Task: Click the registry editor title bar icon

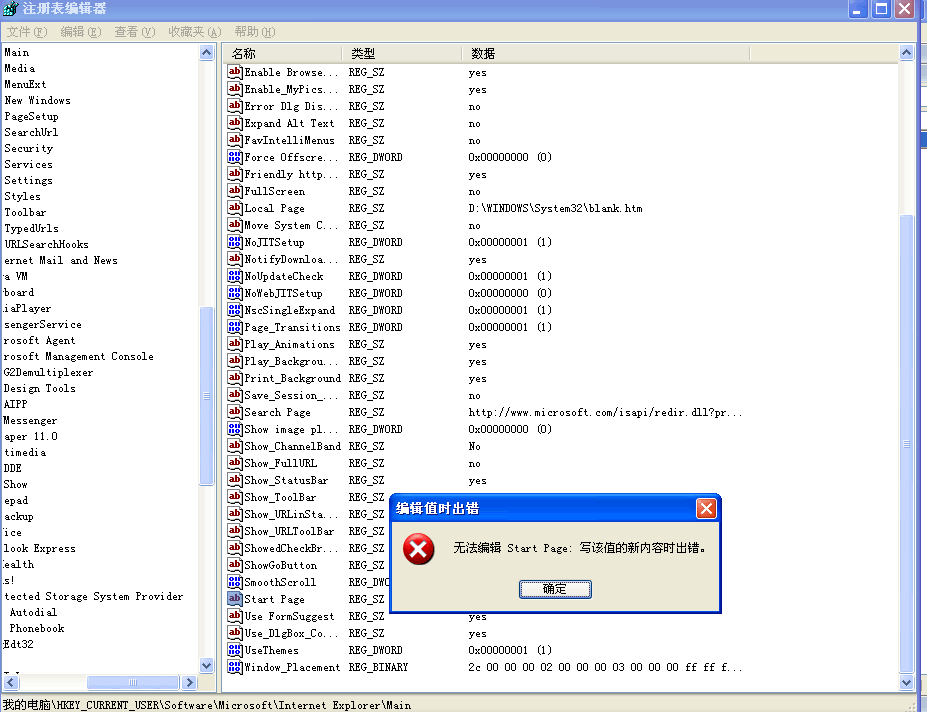Action: coord(10,8)
